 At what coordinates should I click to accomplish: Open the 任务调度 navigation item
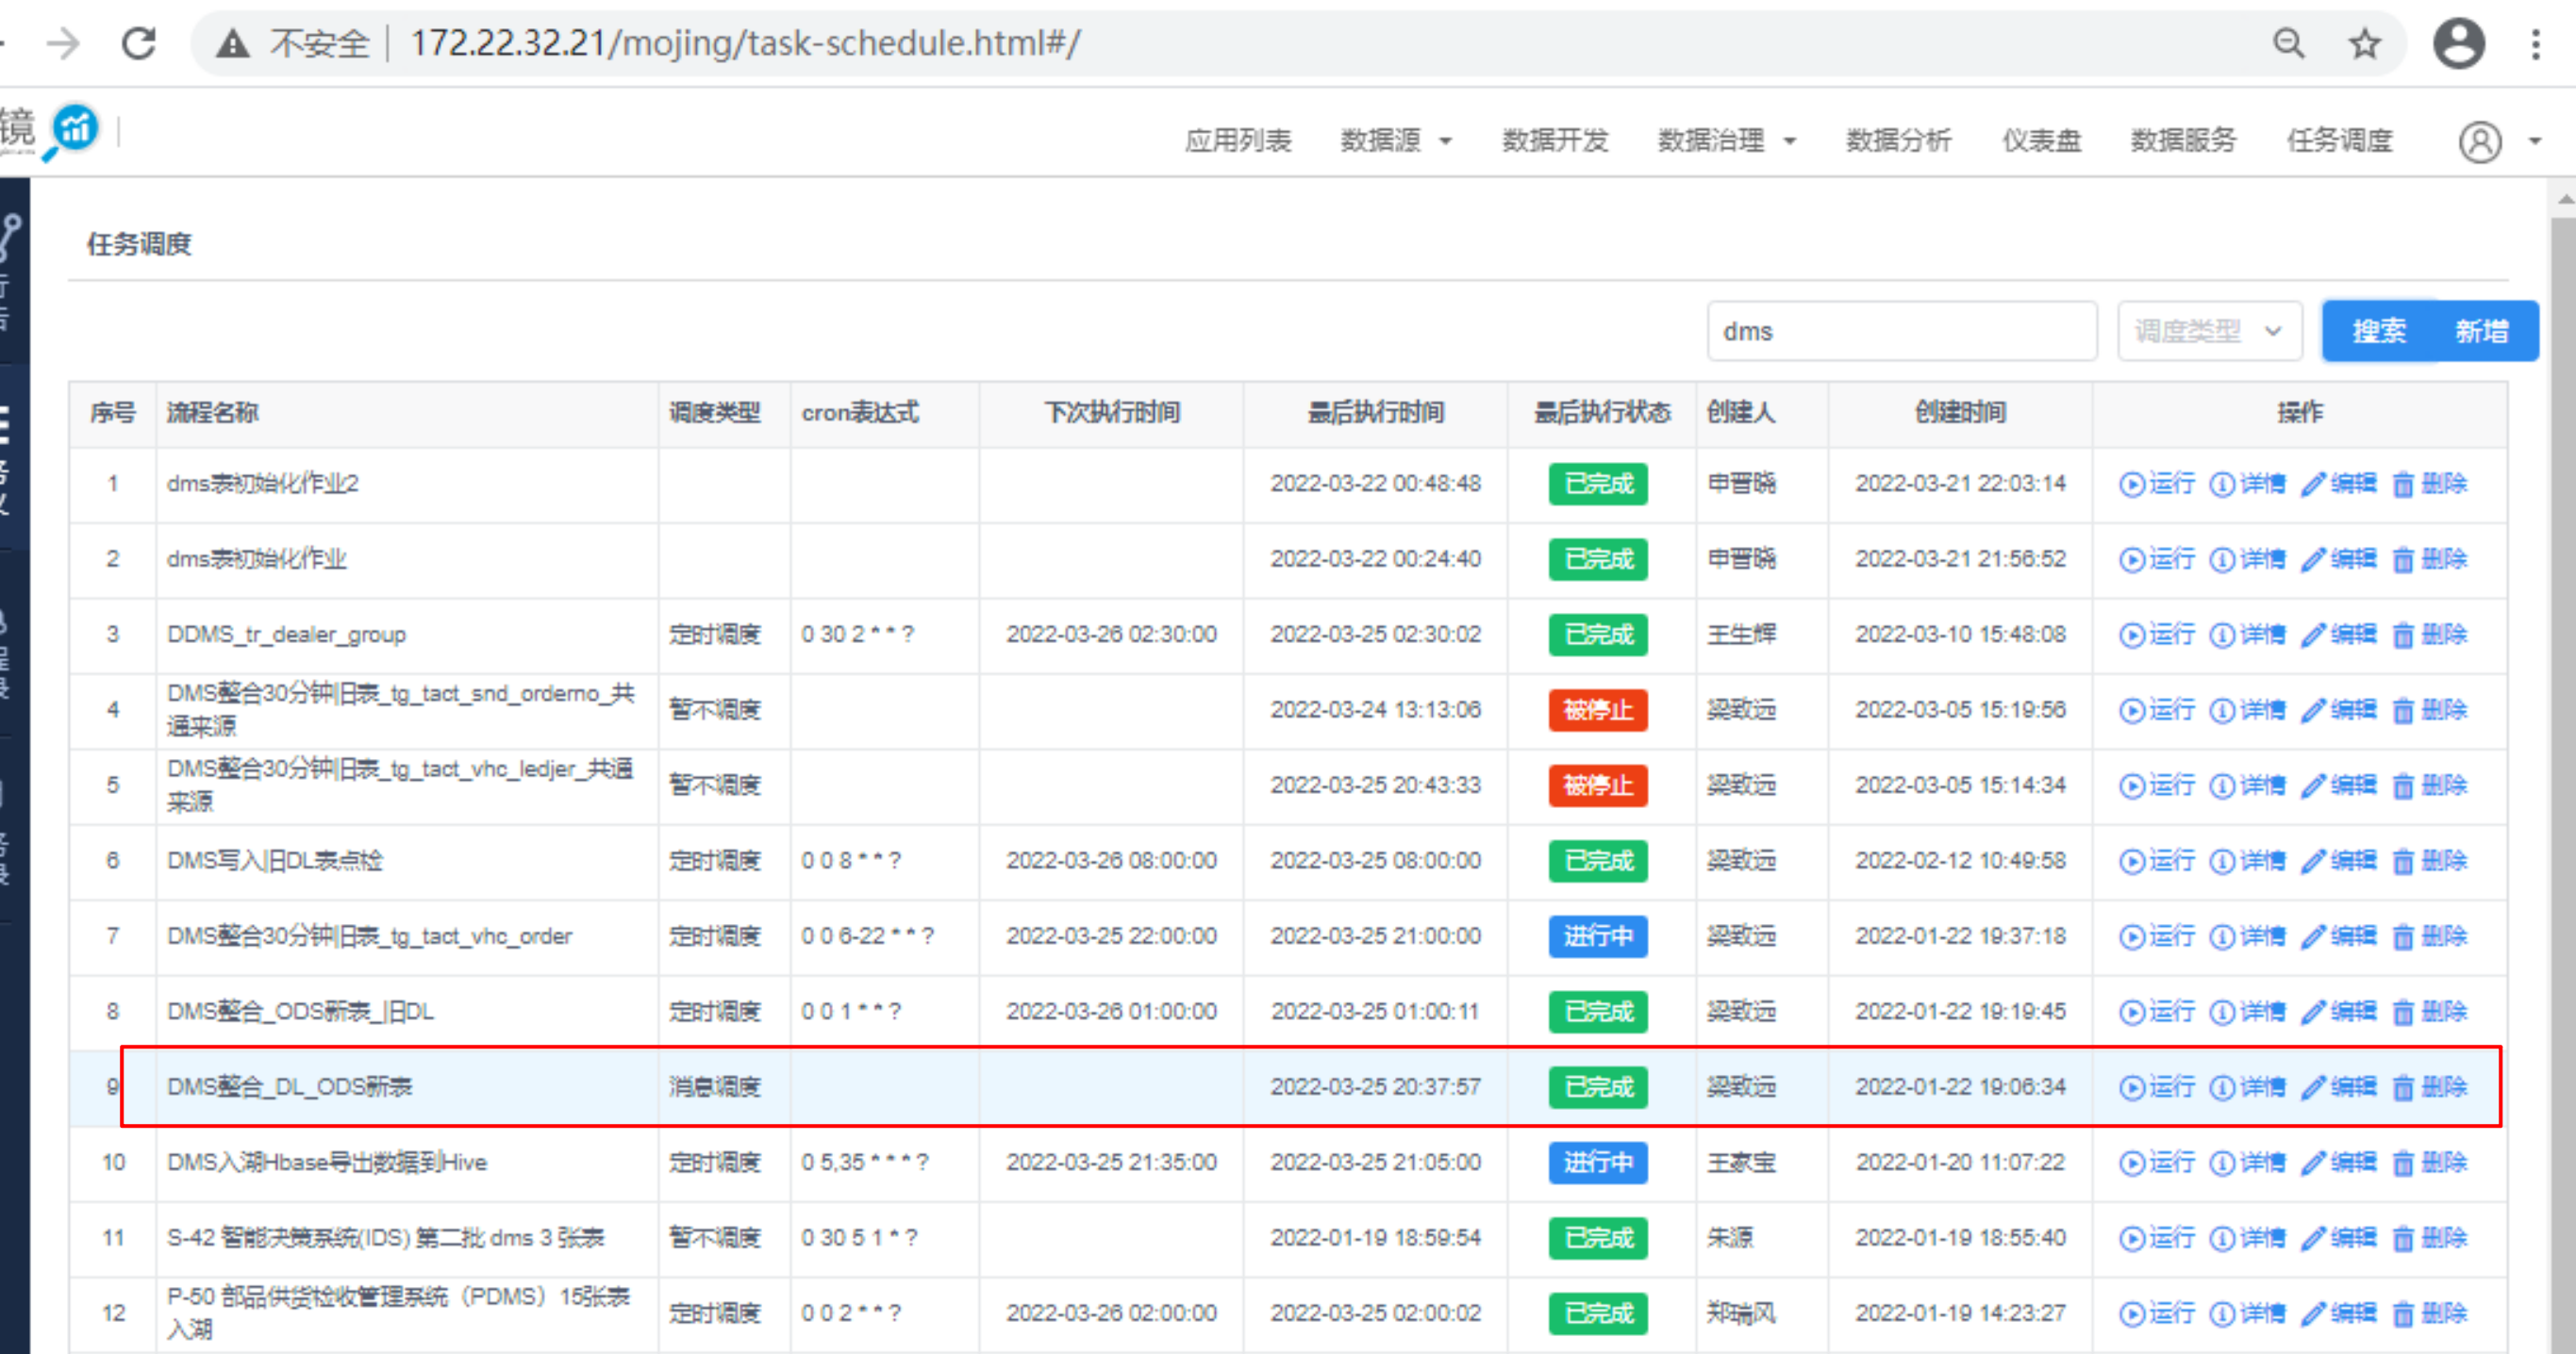pyautogui.click(x=2338, y=141)
